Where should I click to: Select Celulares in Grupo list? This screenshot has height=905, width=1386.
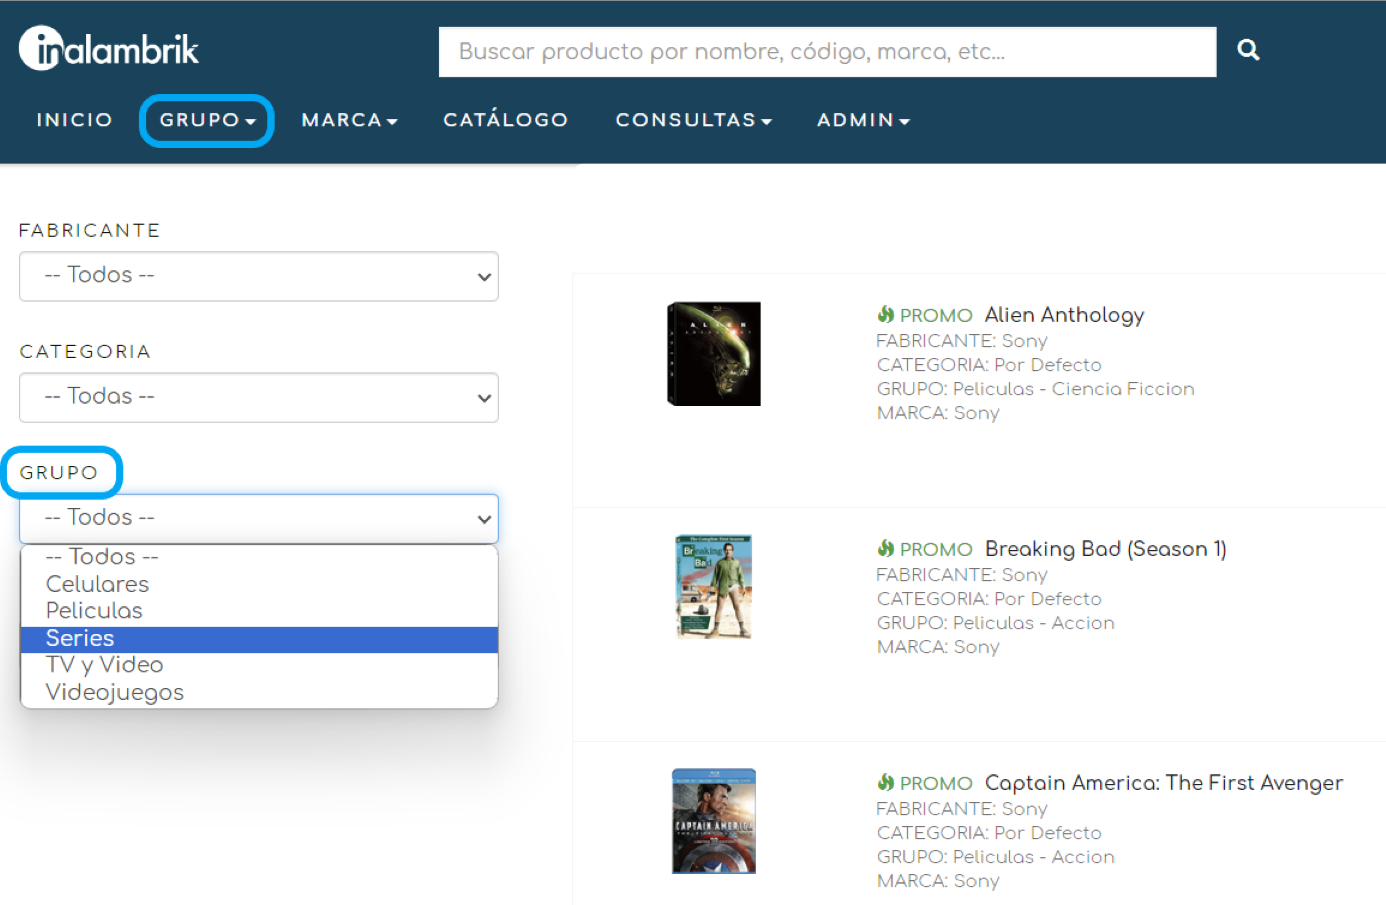[x=259, y=584]
